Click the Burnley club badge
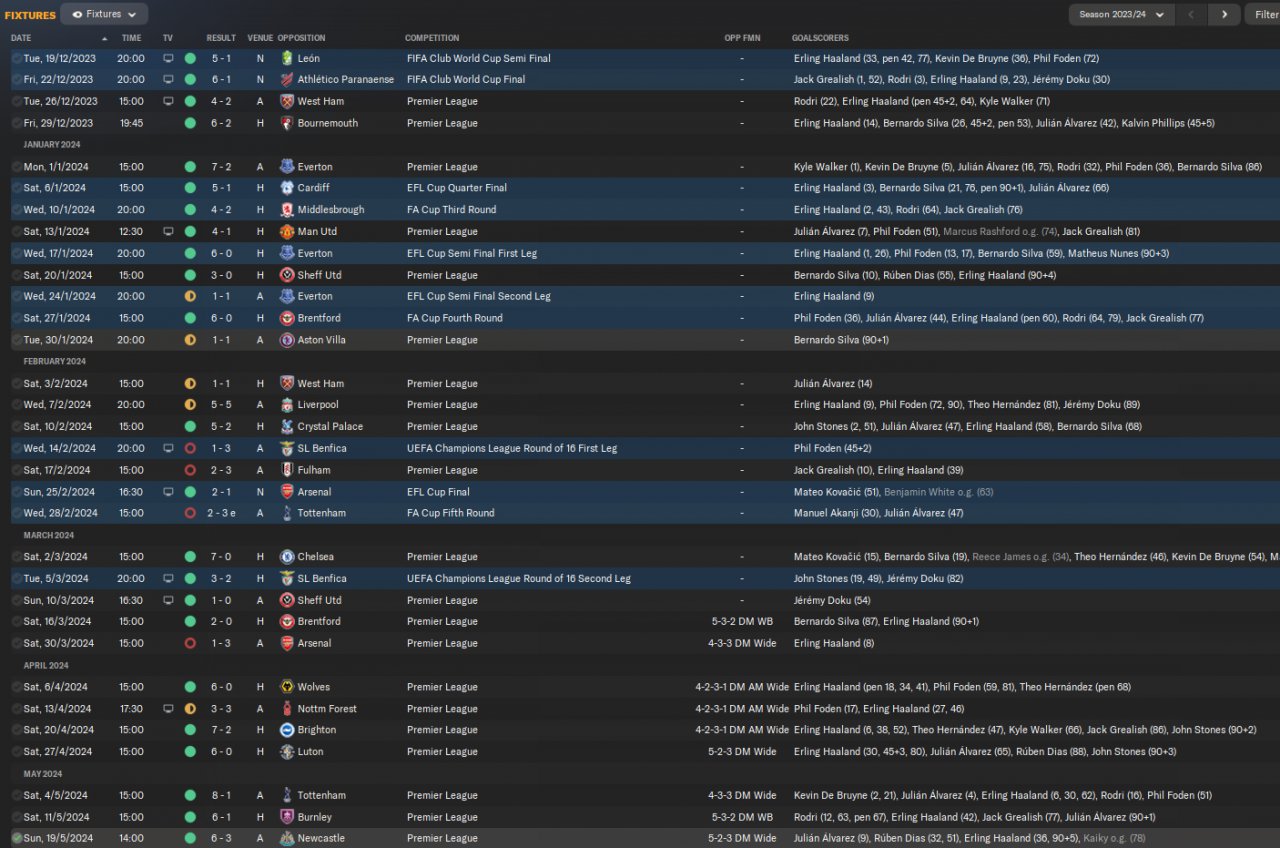 (287, 817)
